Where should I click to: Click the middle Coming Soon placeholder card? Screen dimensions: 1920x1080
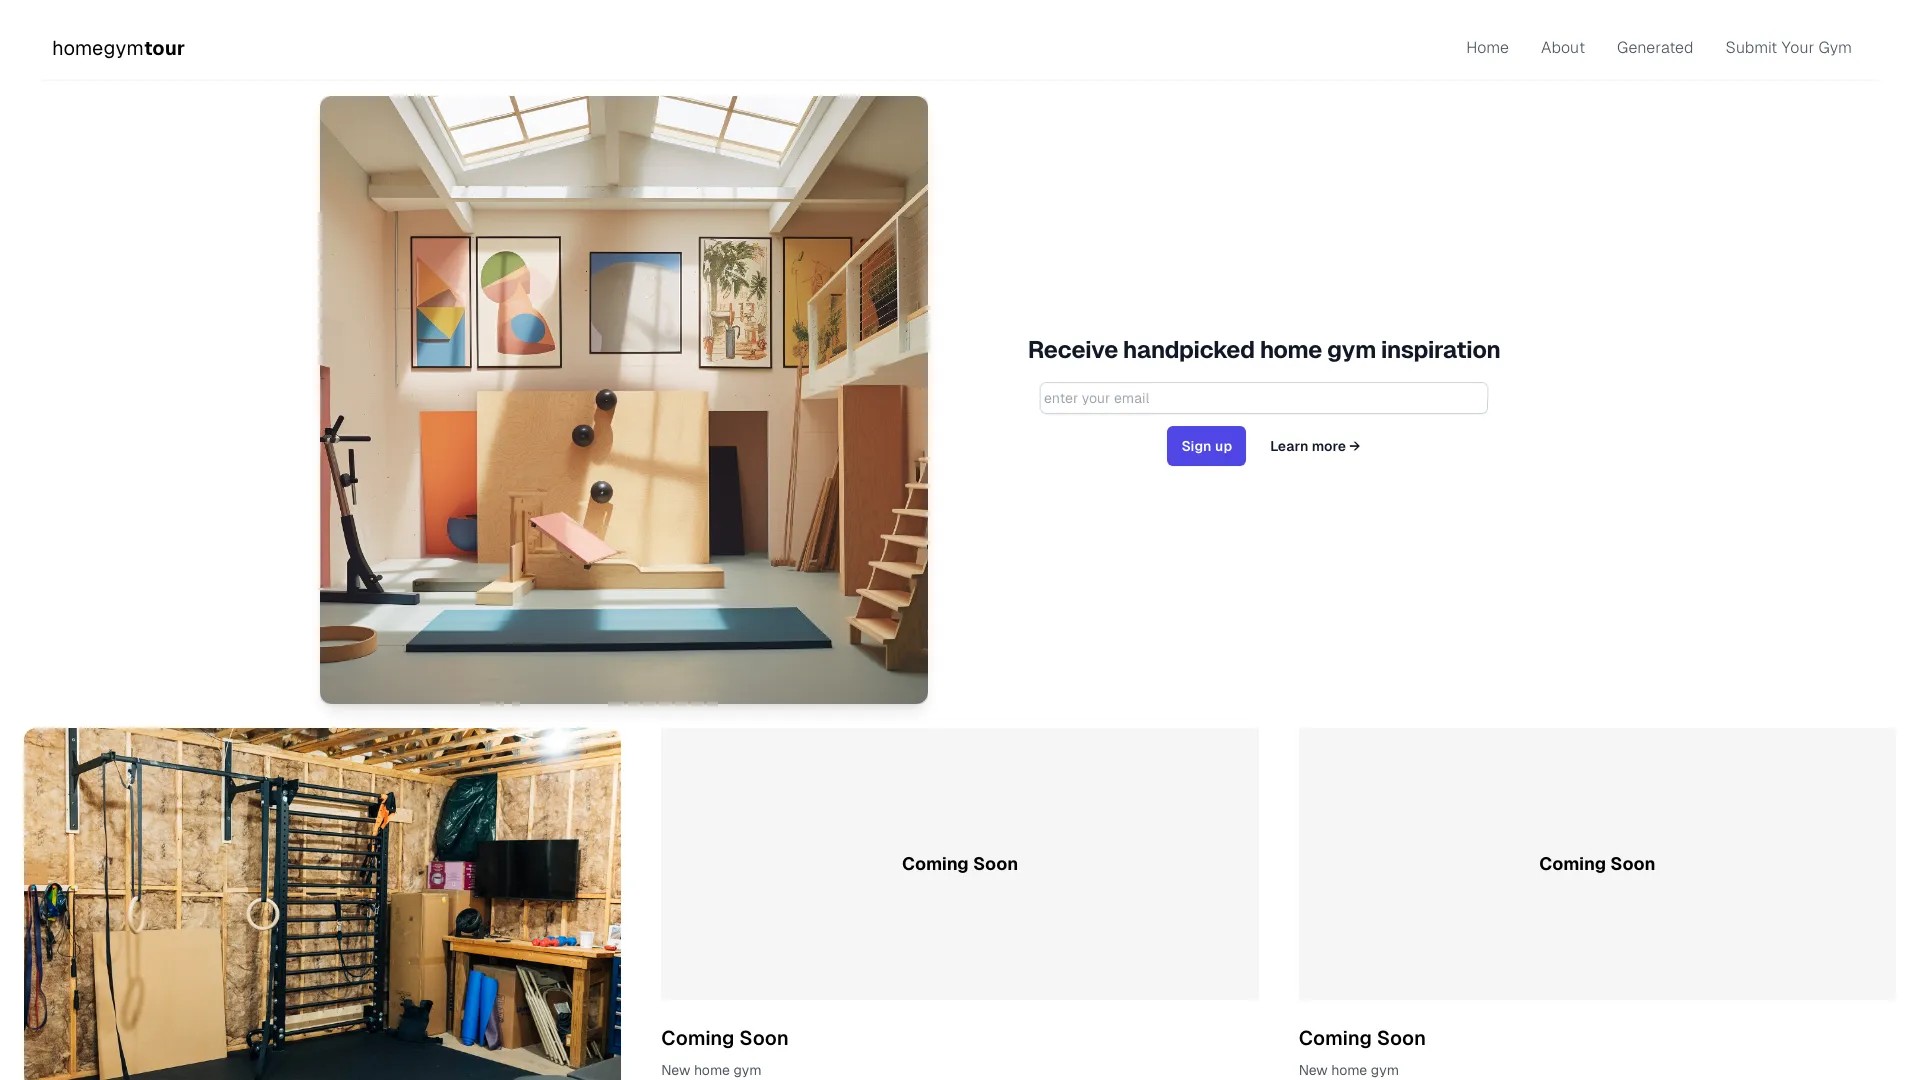[x=959, y=863]
